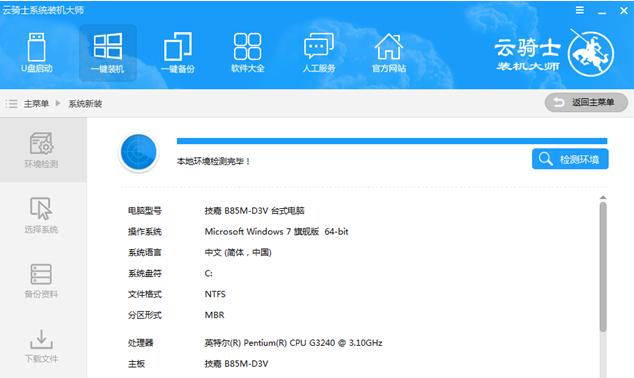This screenshot has width=634, height=378.
Task: Visit 官方网站 home icon
Action: [389, 53]
